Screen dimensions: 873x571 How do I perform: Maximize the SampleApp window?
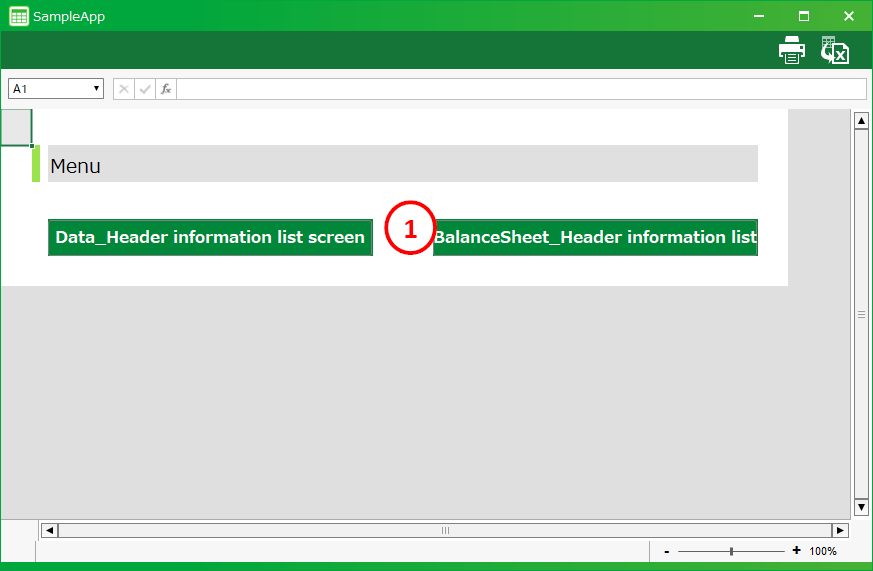click(x=804, y=16)
